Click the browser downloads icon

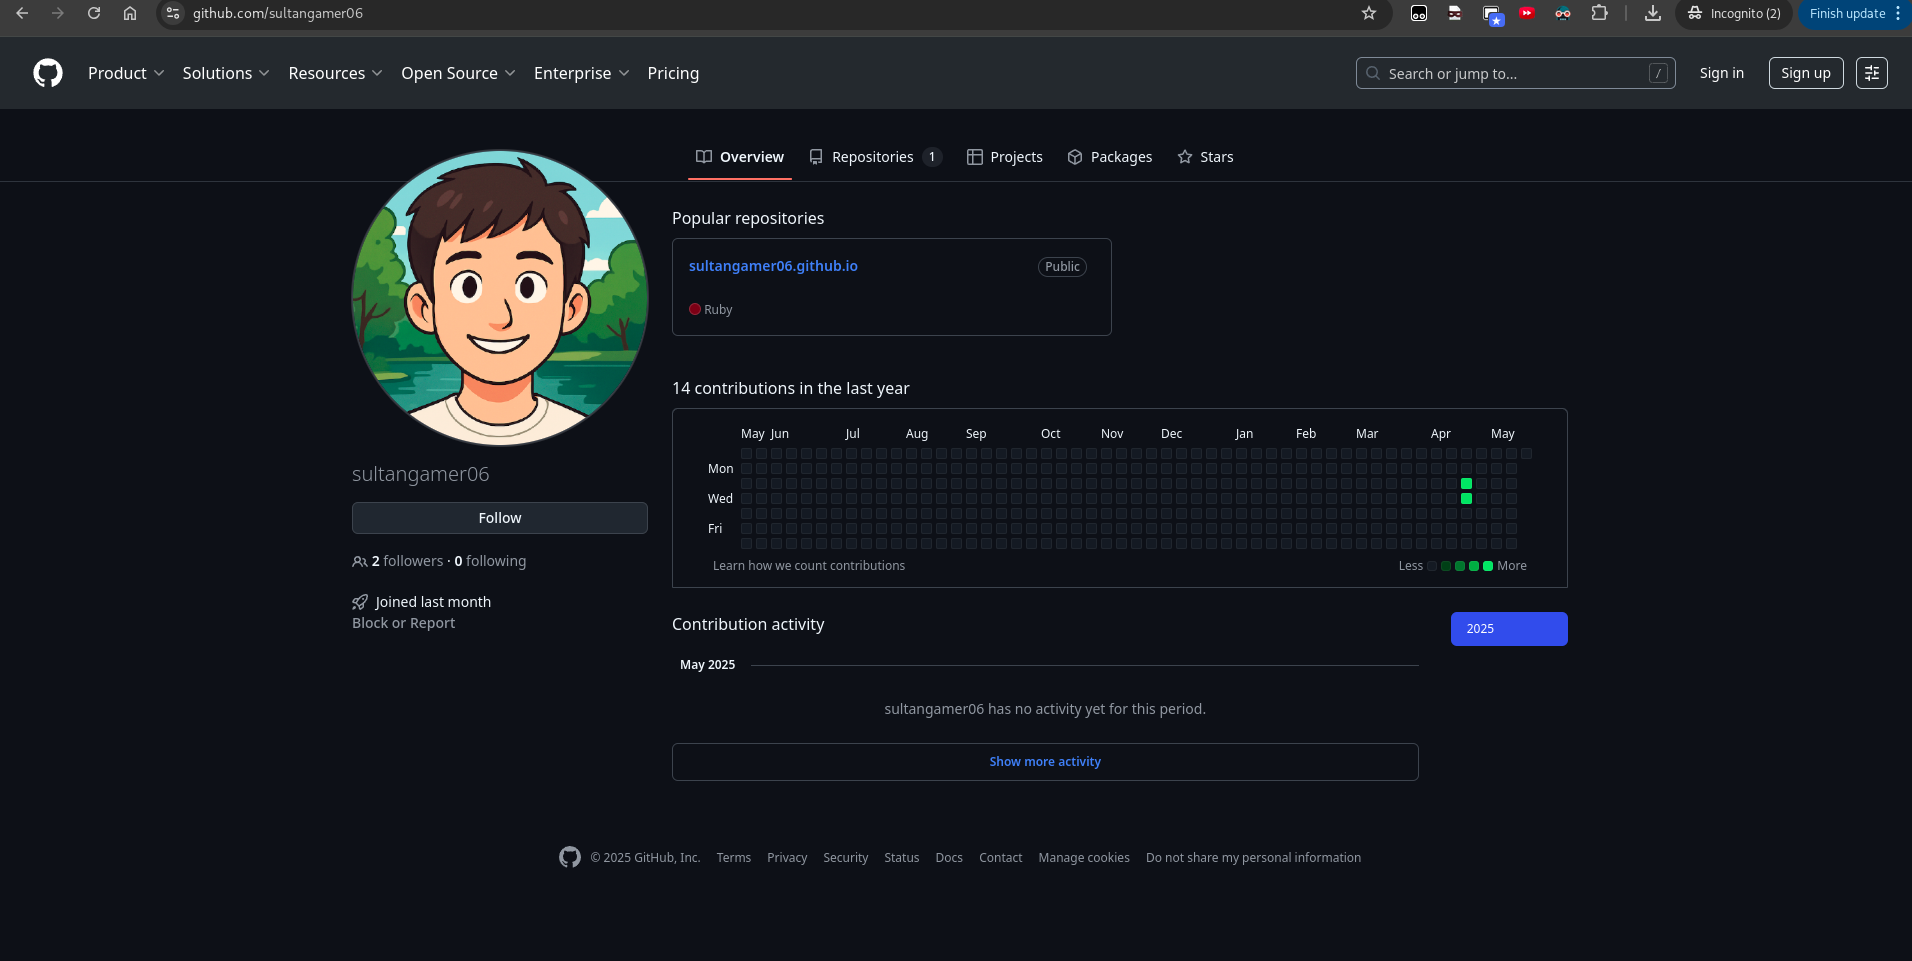pyautogui.click(x=1653, y=13)
